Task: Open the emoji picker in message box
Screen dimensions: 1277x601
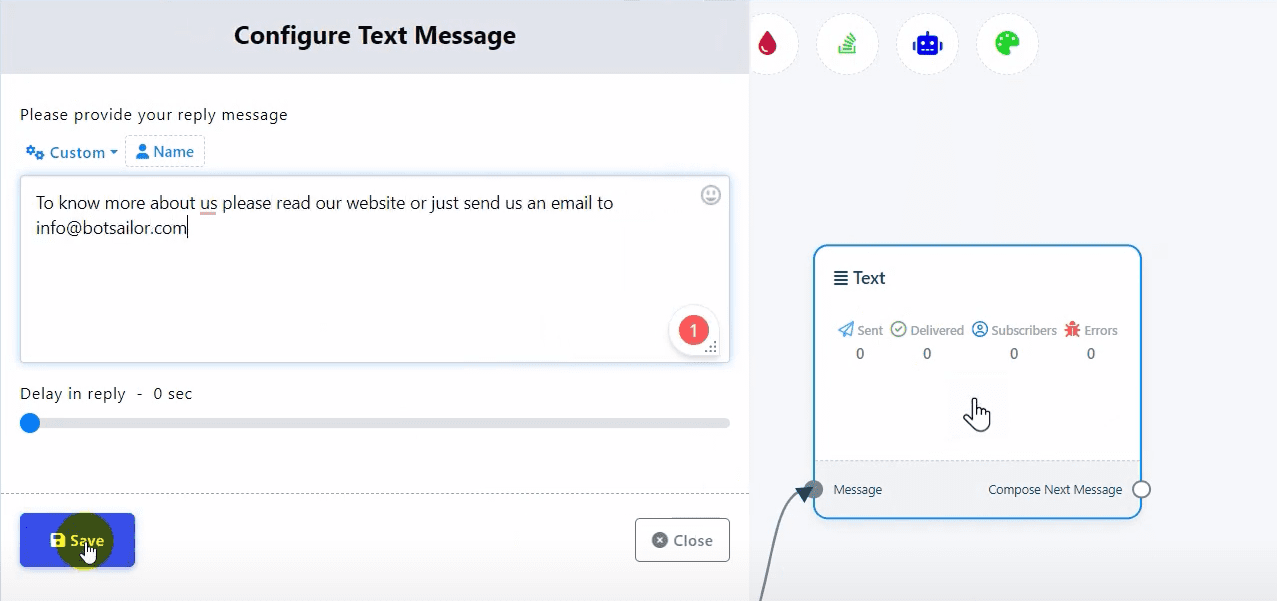Action: (710, 195)
